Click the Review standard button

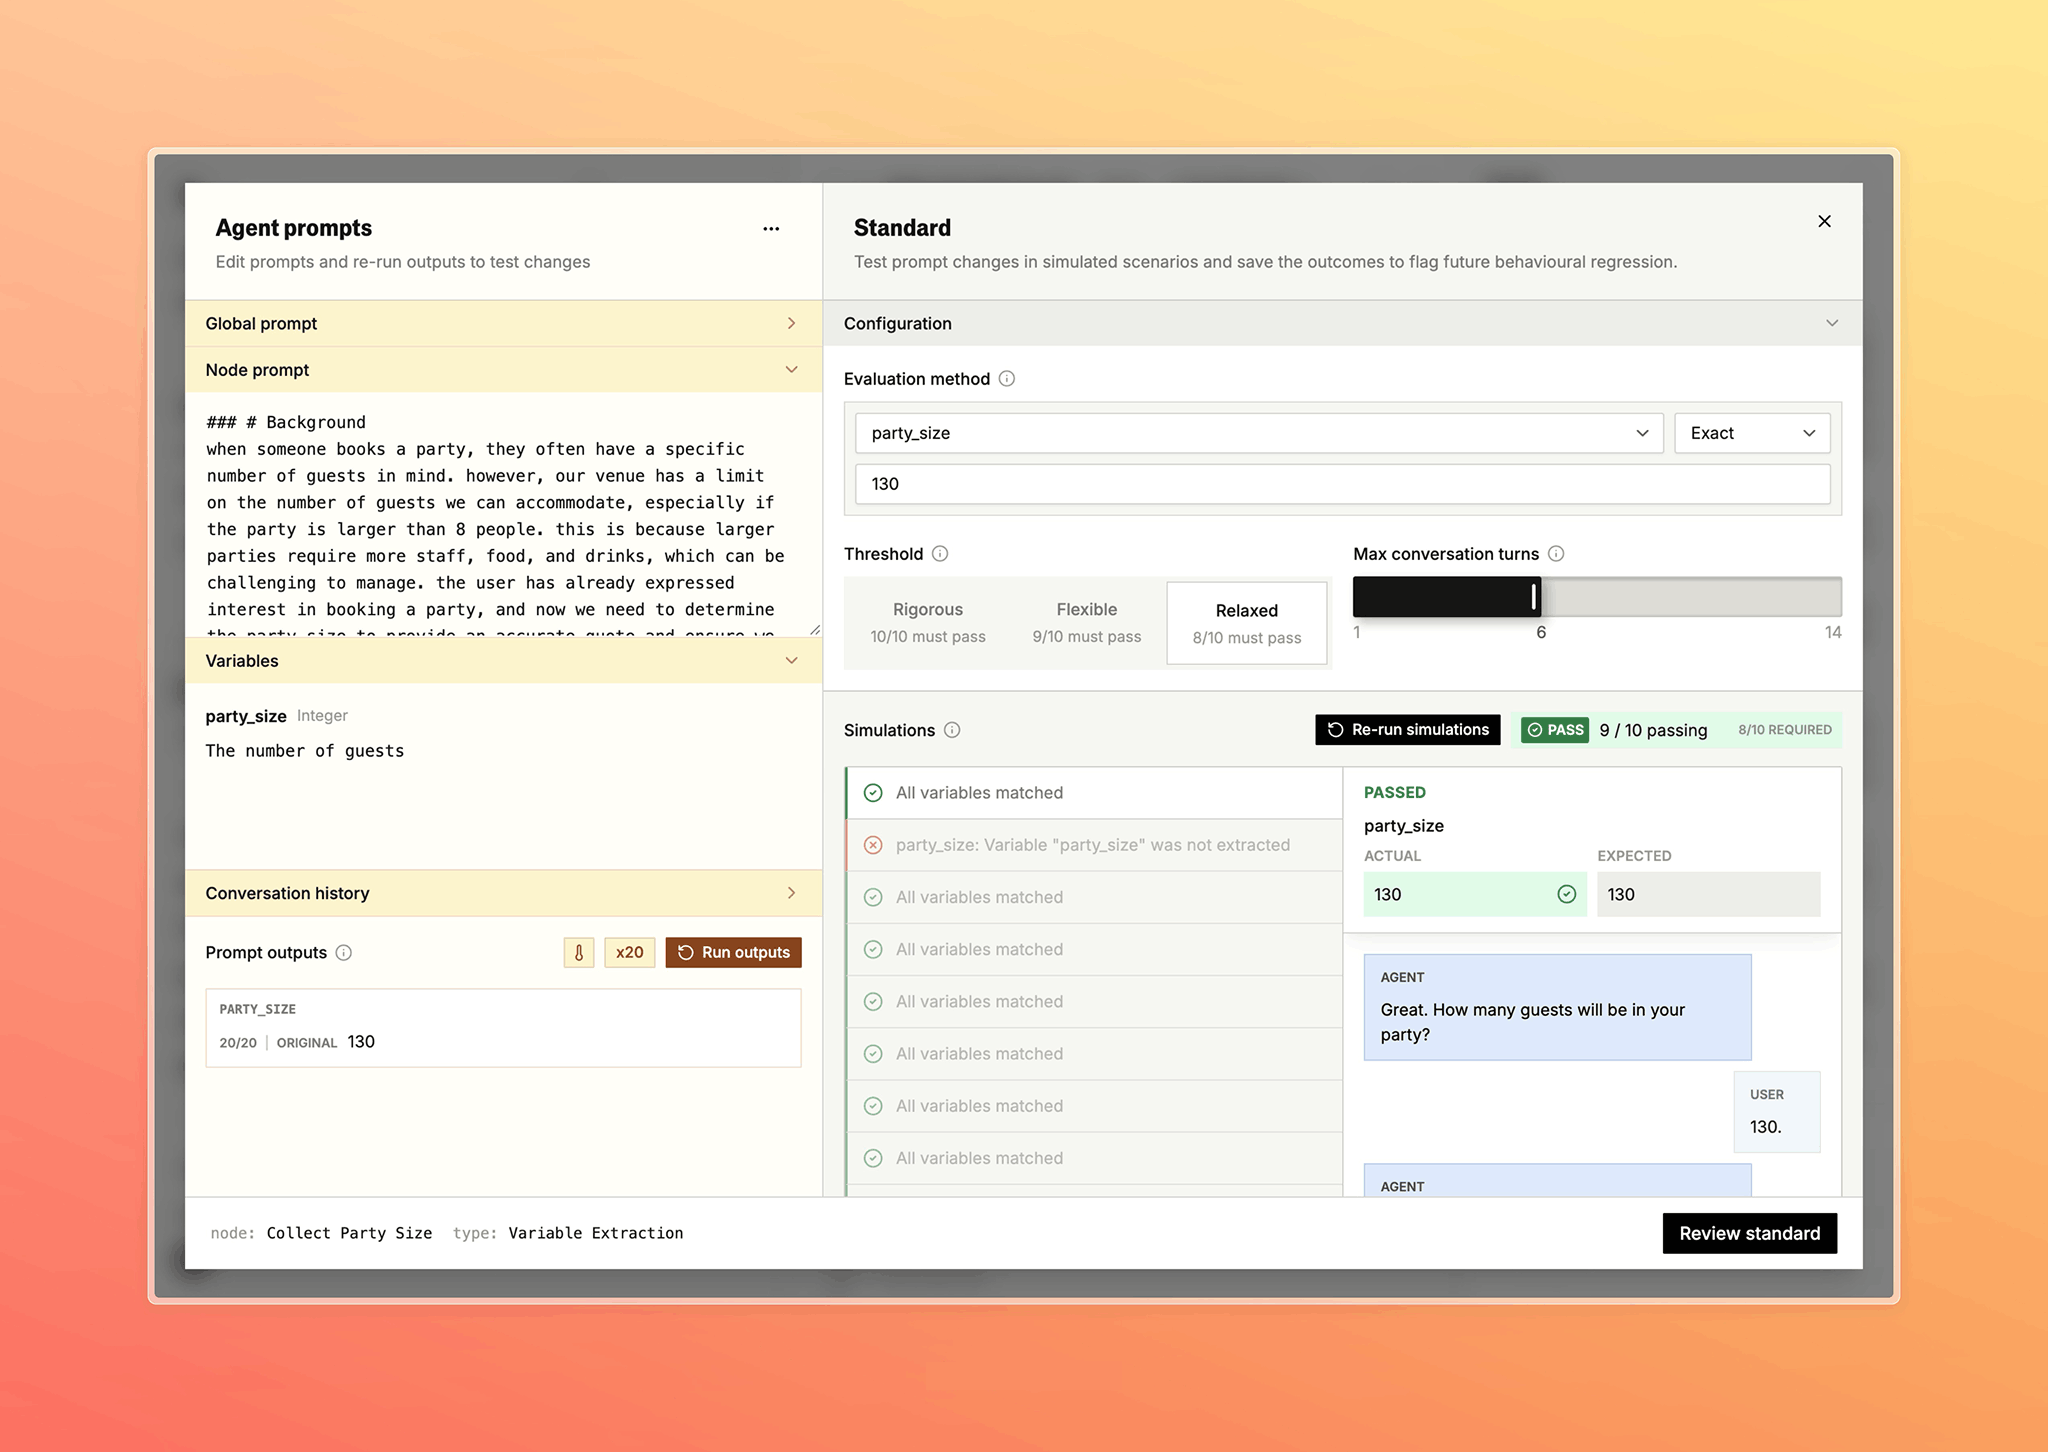tap(1749, 1233)
